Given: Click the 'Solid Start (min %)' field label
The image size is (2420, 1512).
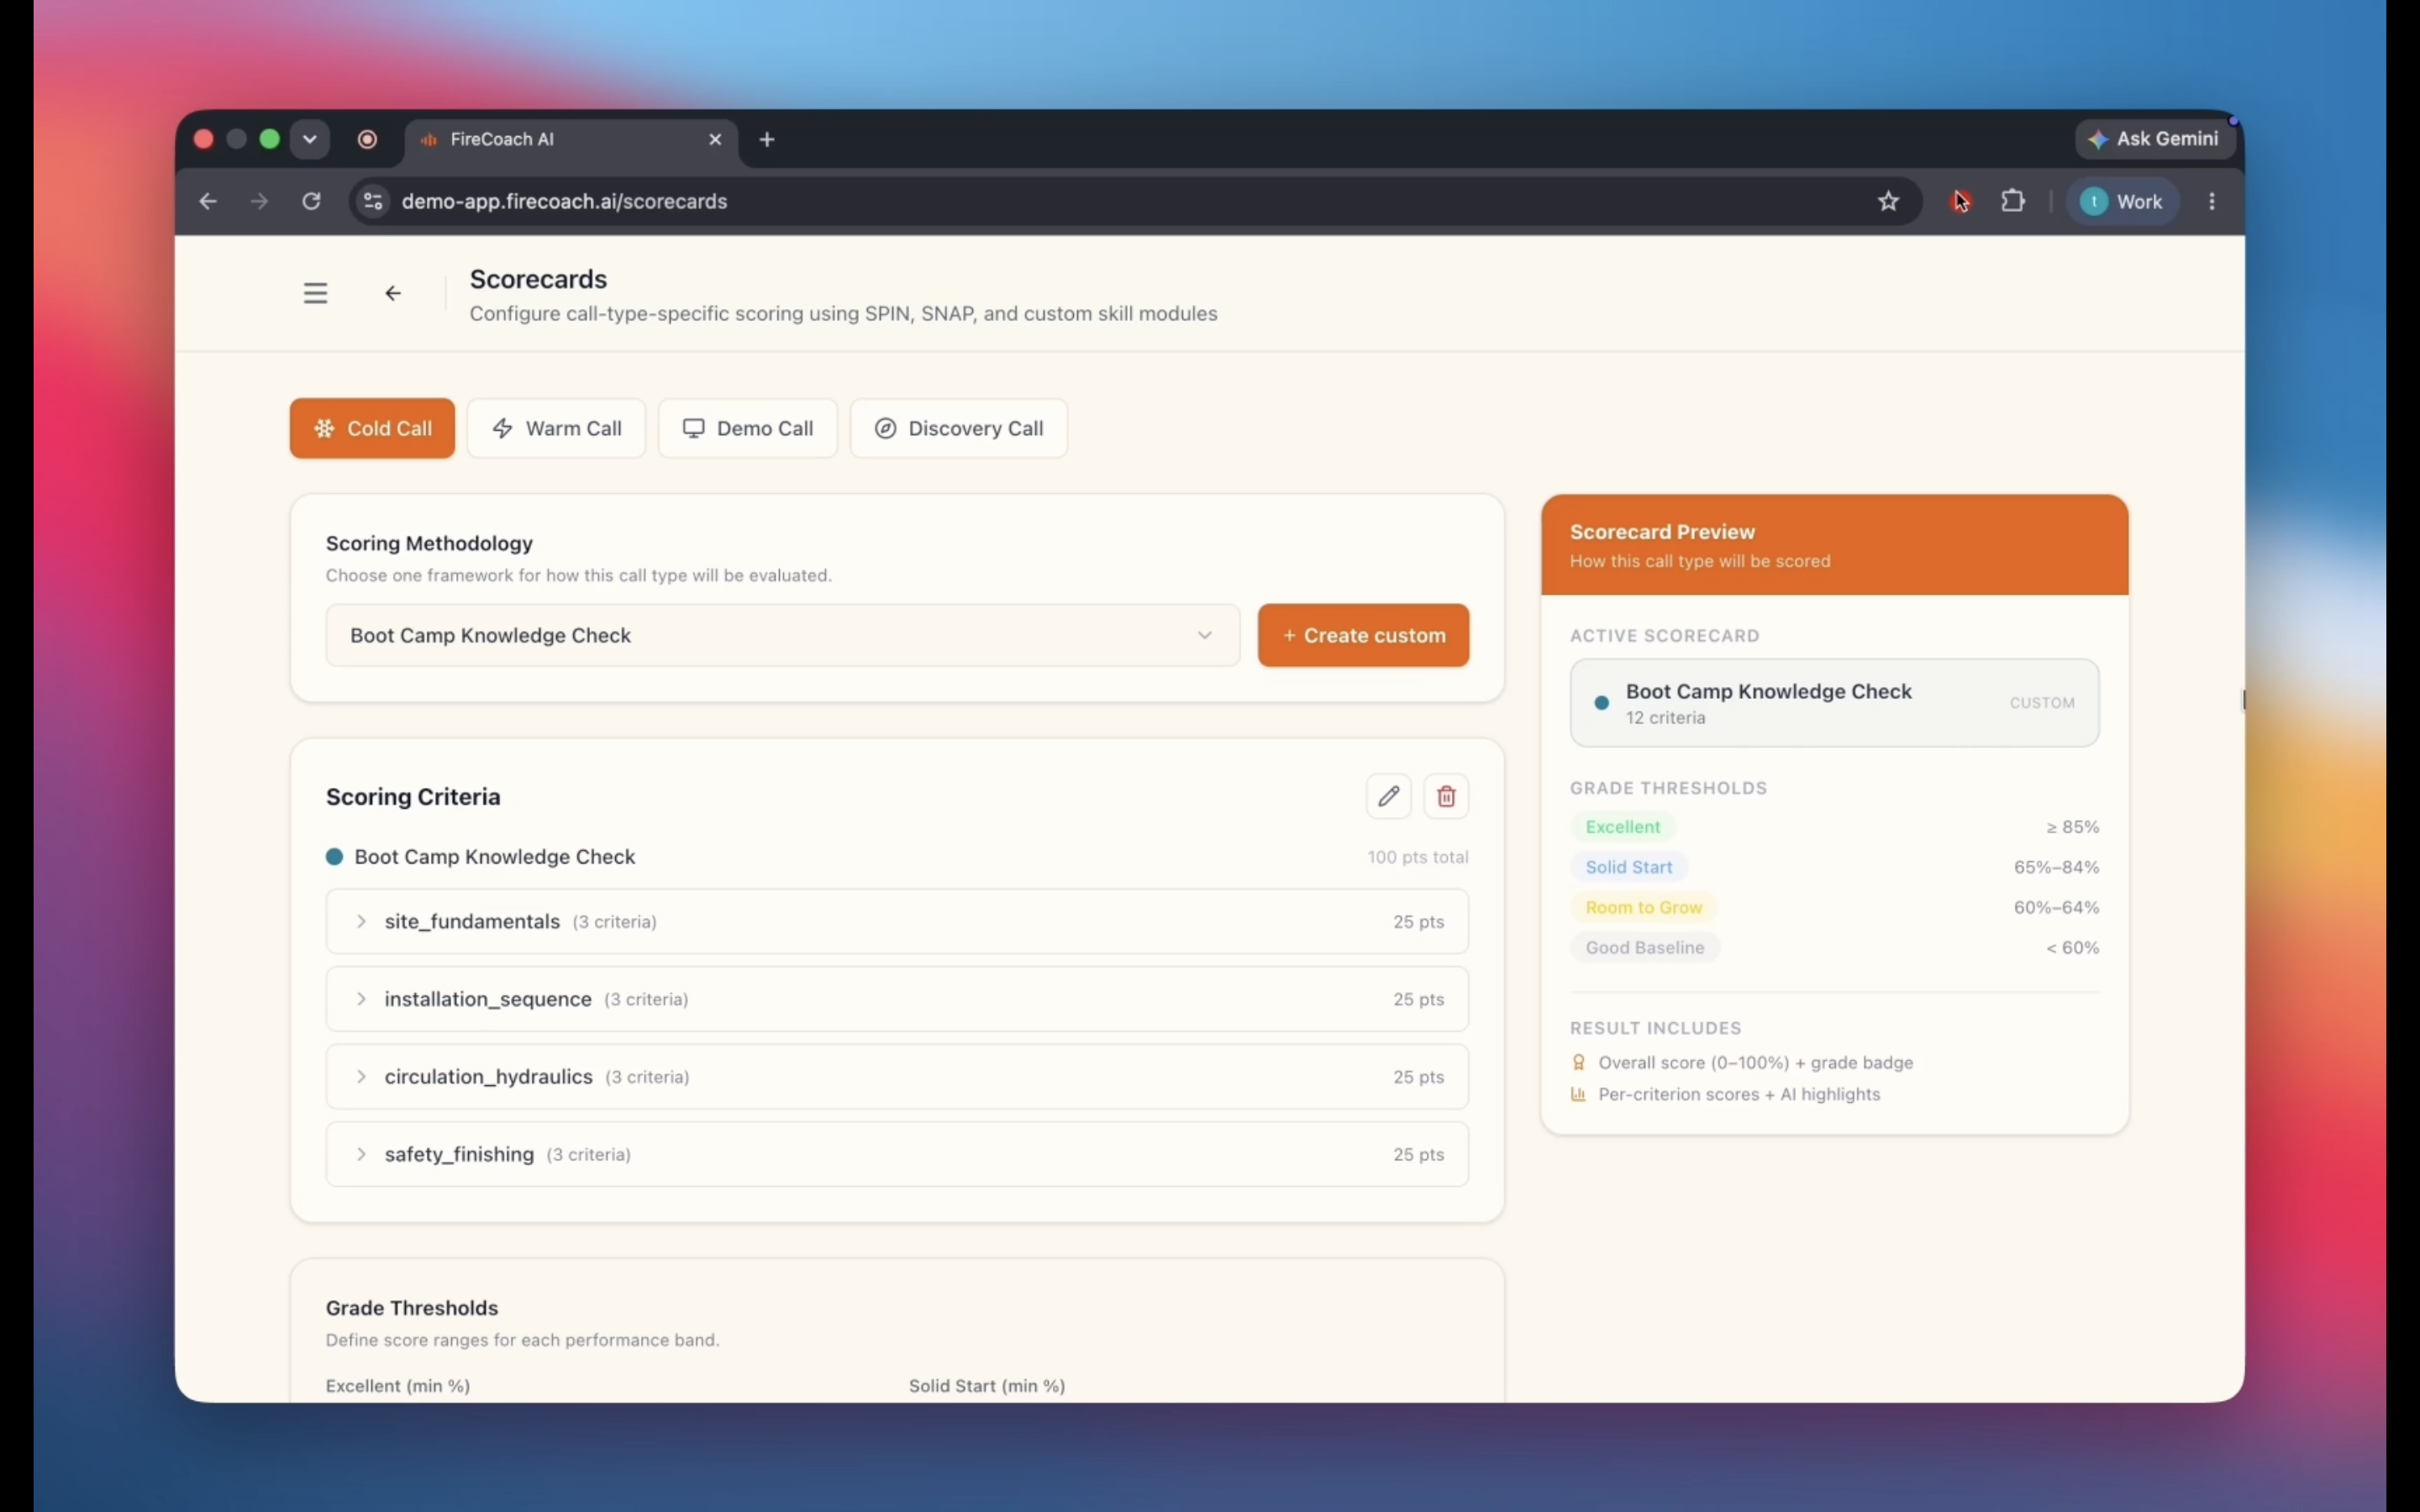Looking at the screenshot, I should tap(987, 1386).
